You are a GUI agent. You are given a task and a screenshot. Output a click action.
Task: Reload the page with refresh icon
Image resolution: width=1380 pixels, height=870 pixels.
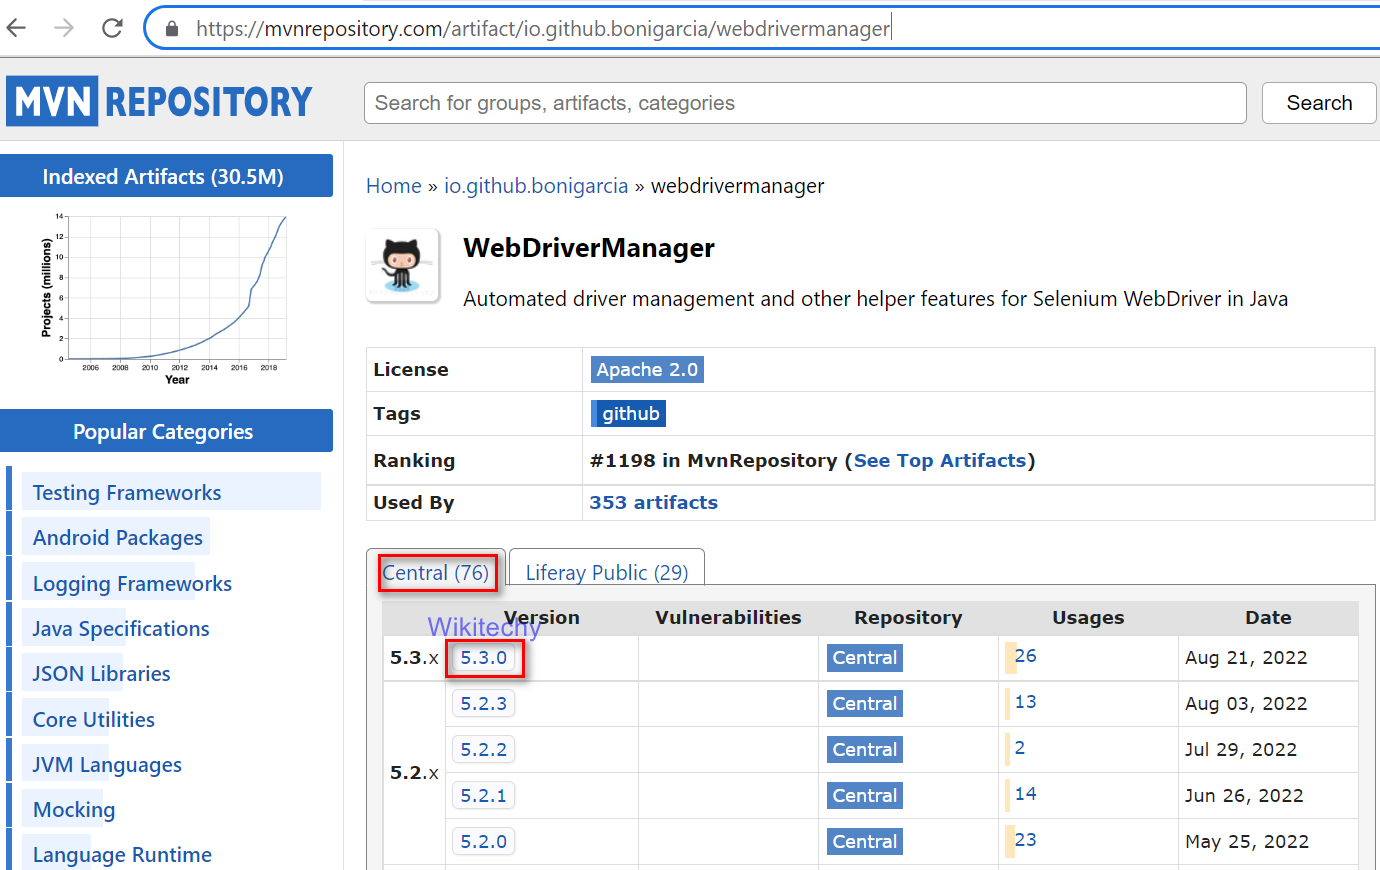point(112,28)
